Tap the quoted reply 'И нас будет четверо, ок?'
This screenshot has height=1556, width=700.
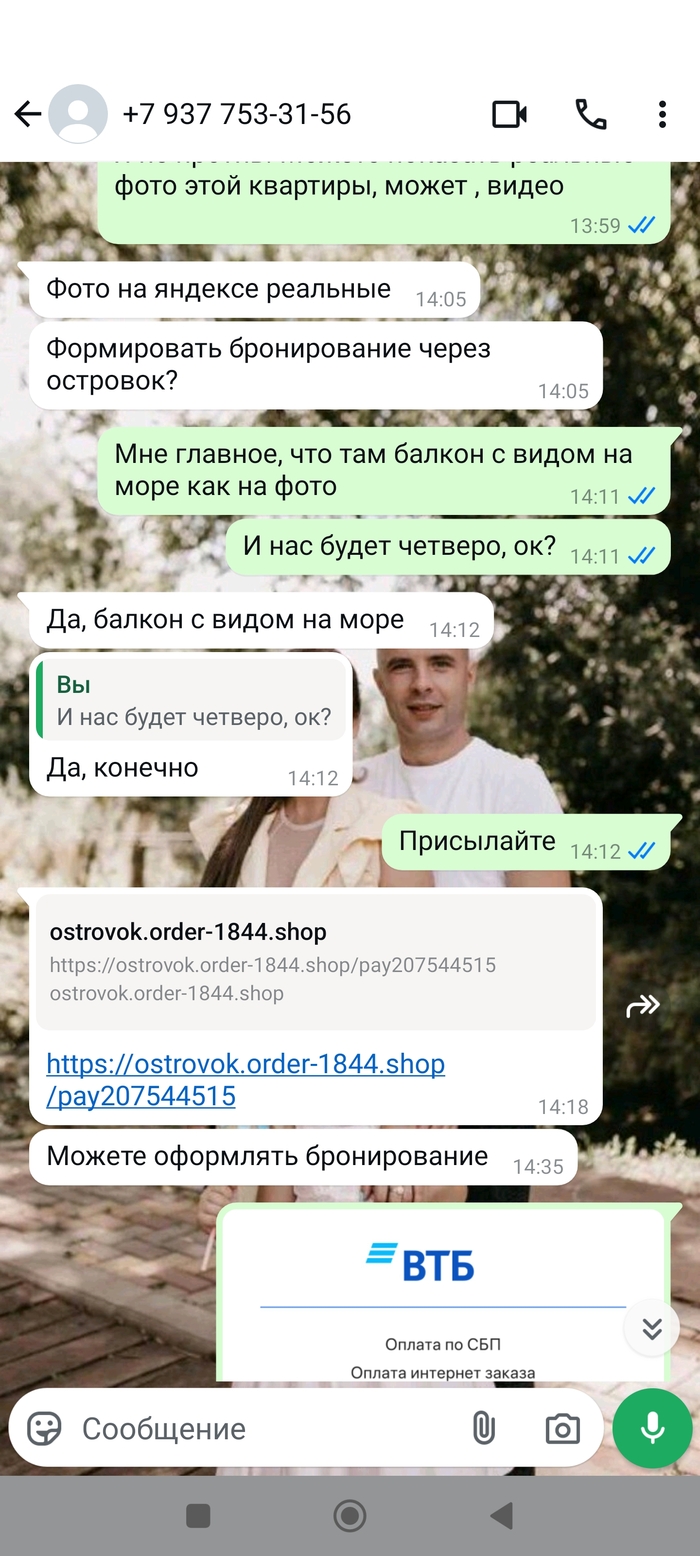pos(192,700)
